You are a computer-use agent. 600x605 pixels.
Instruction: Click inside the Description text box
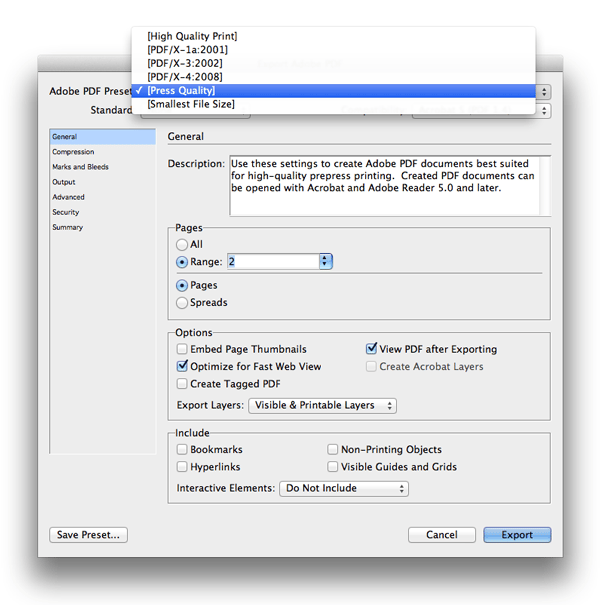(x=390, y=186)
